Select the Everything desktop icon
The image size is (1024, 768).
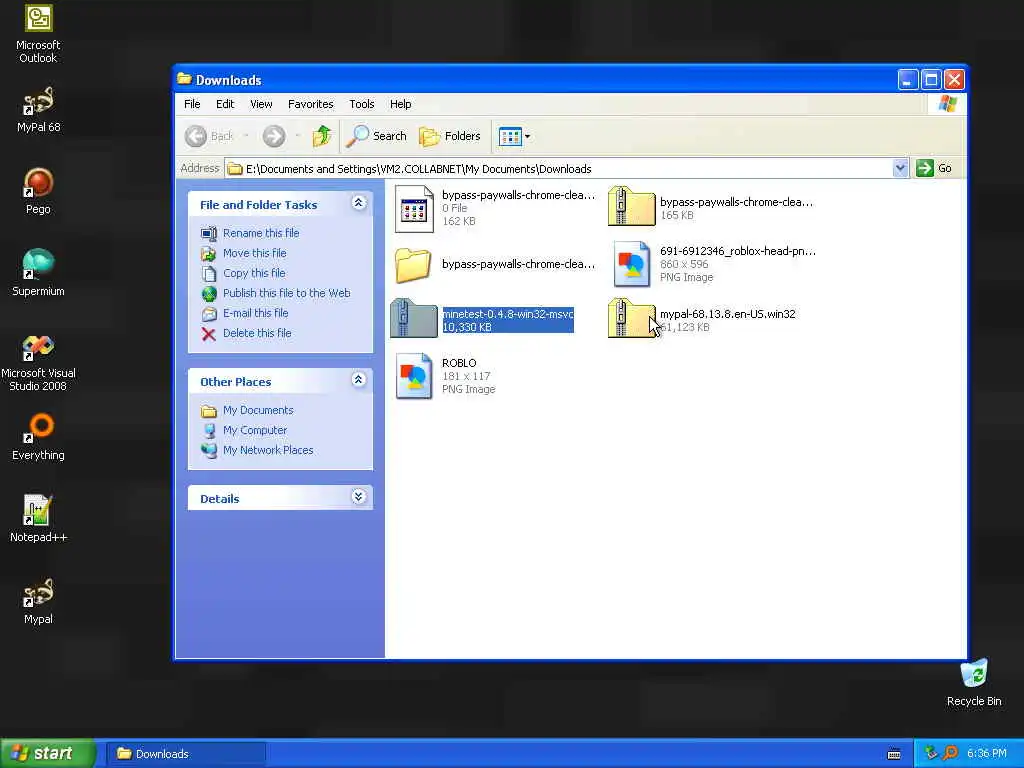click(x=38, y=436)
